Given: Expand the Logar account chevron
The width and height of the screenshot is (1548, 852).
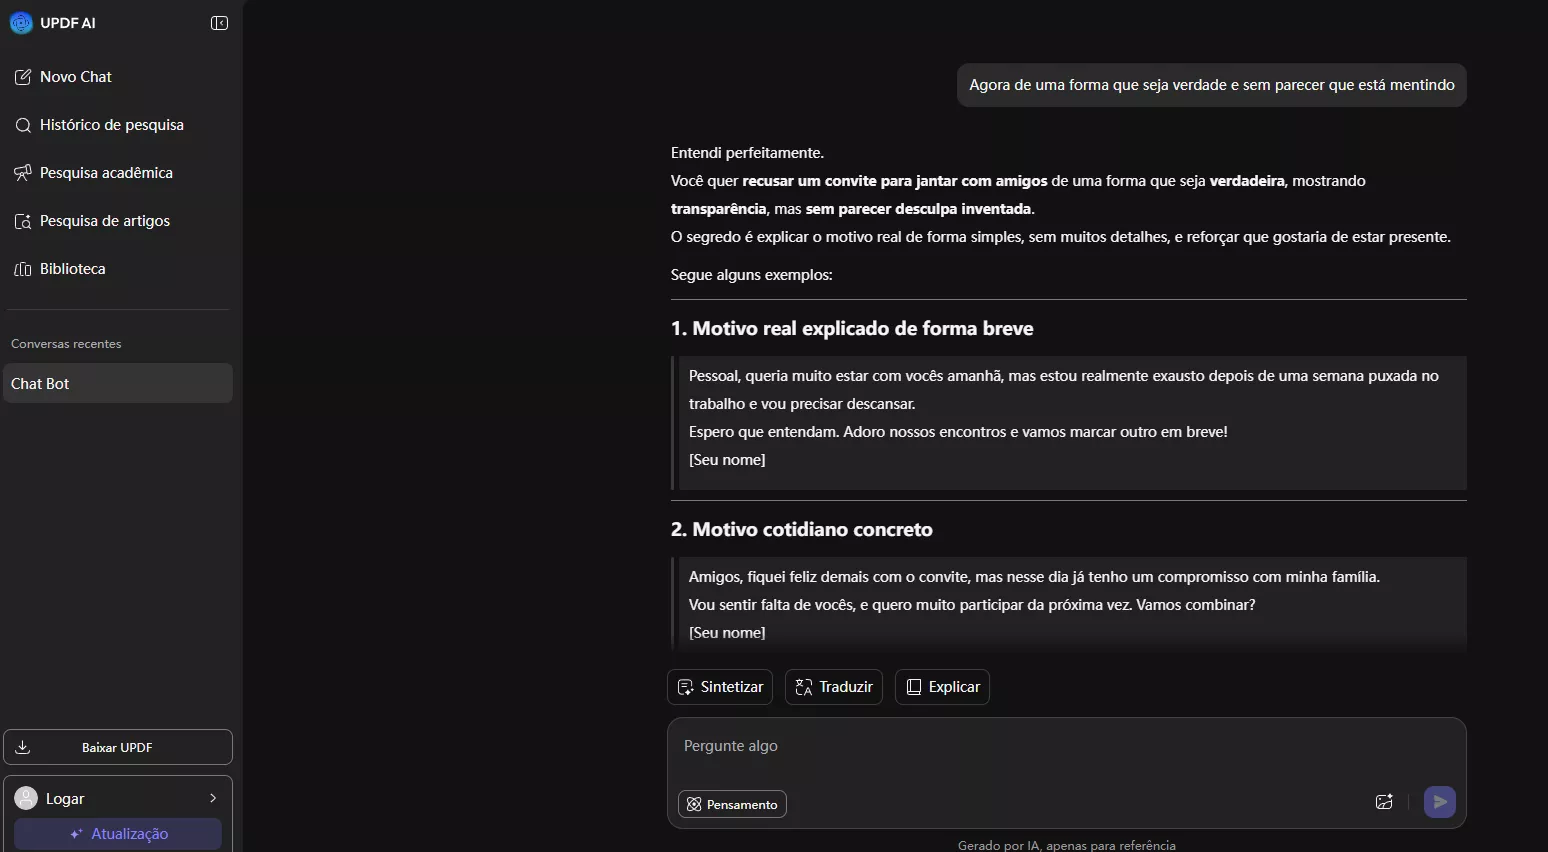Looking at the screenshot, I should [x=213, y=798].
